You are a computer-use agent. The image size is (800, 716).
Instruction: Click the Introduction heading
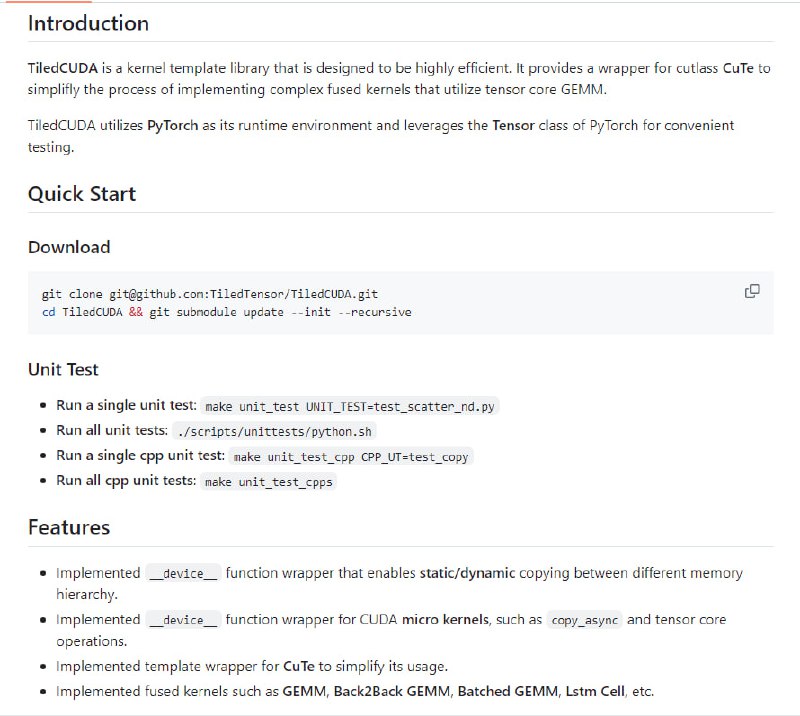[88, 24]
